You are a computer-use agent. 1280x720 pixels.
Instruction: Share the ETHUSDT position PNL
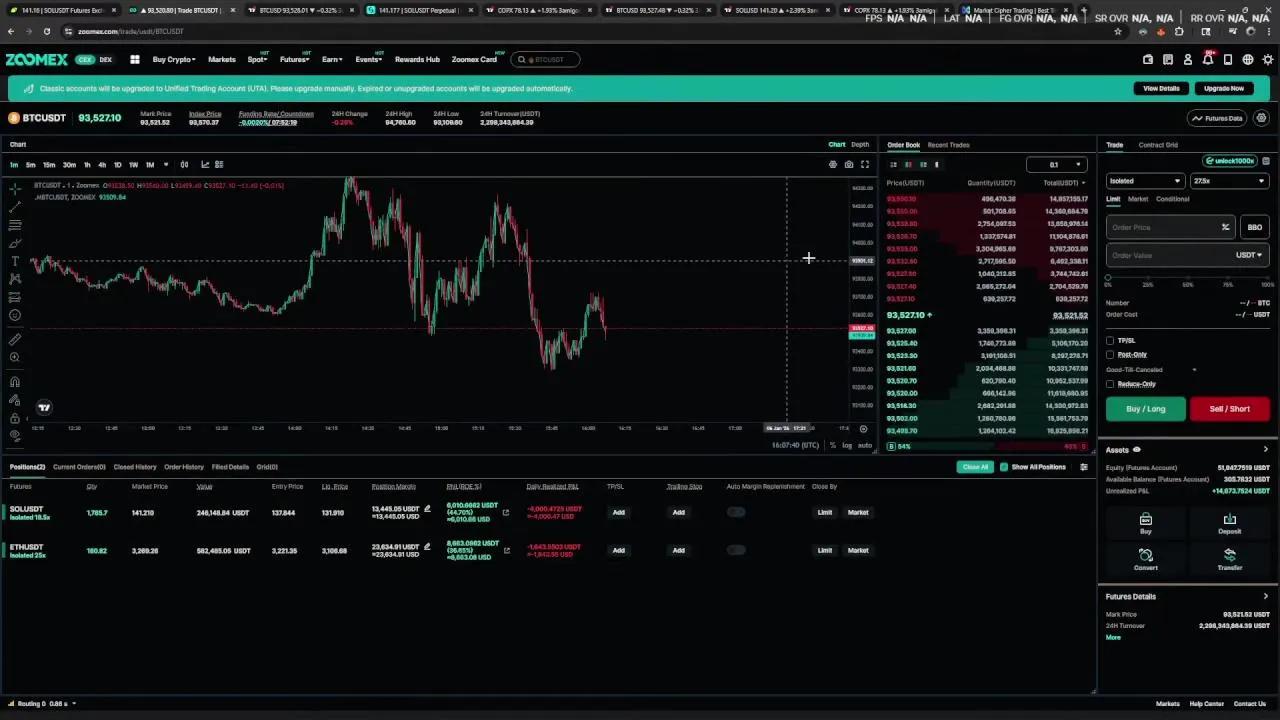506,550
